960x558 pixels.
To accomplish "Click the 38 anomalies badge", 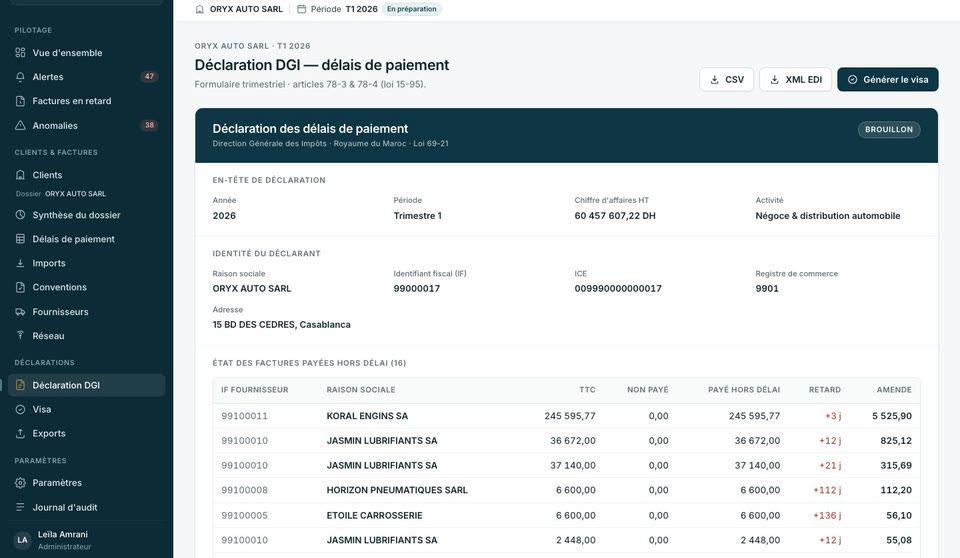I will pyautogui.click(x=149, y=126).
